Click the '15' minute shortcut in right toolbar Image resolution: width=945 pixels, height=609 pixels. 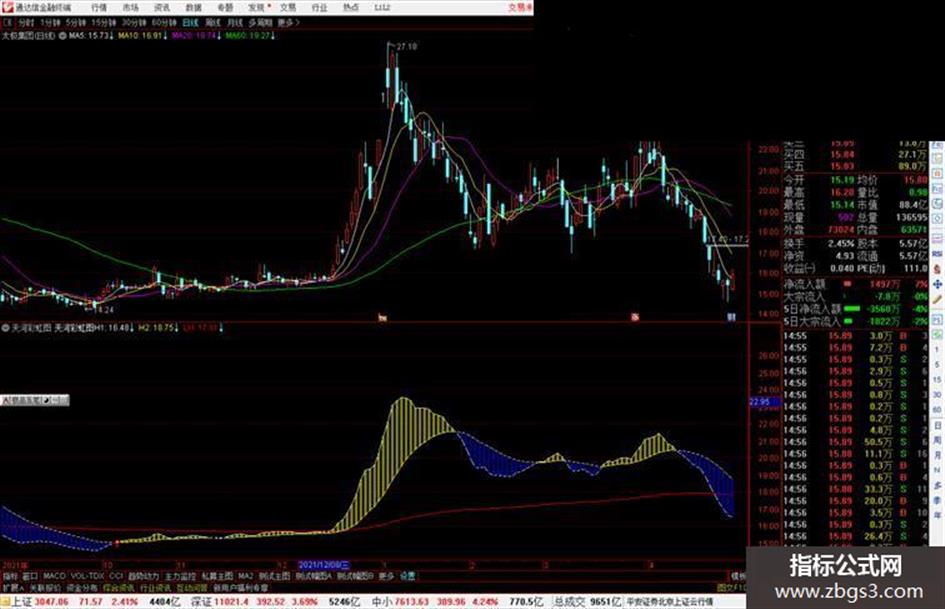pos(937,380)
